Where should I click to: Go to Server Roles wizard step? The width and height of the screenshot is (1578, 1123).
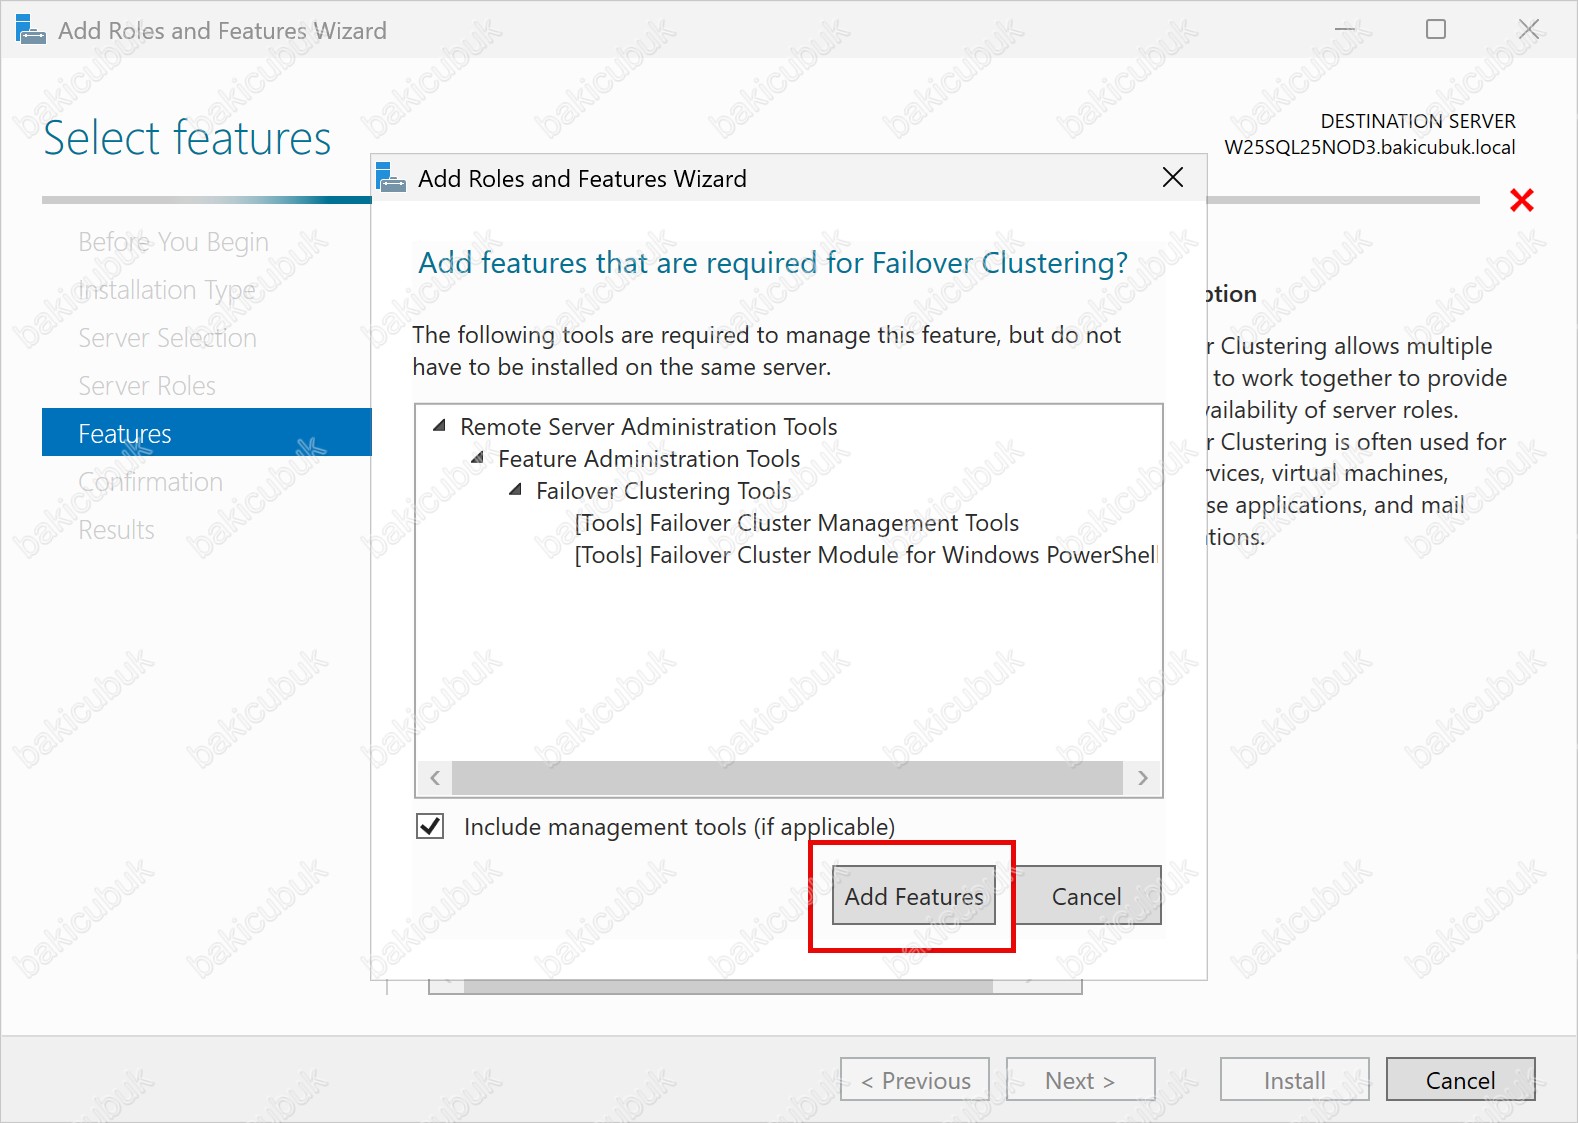coord(147,386)
